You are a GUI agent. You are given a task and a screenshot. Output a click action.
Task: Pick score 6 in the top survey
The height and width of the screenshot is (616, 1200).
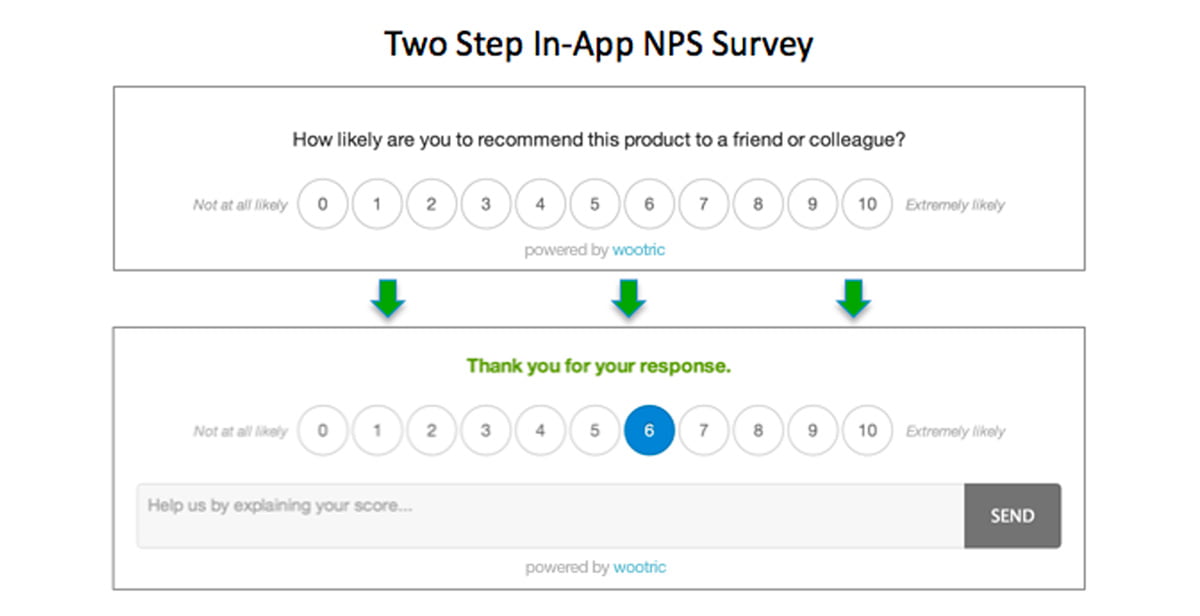point(649,205)
